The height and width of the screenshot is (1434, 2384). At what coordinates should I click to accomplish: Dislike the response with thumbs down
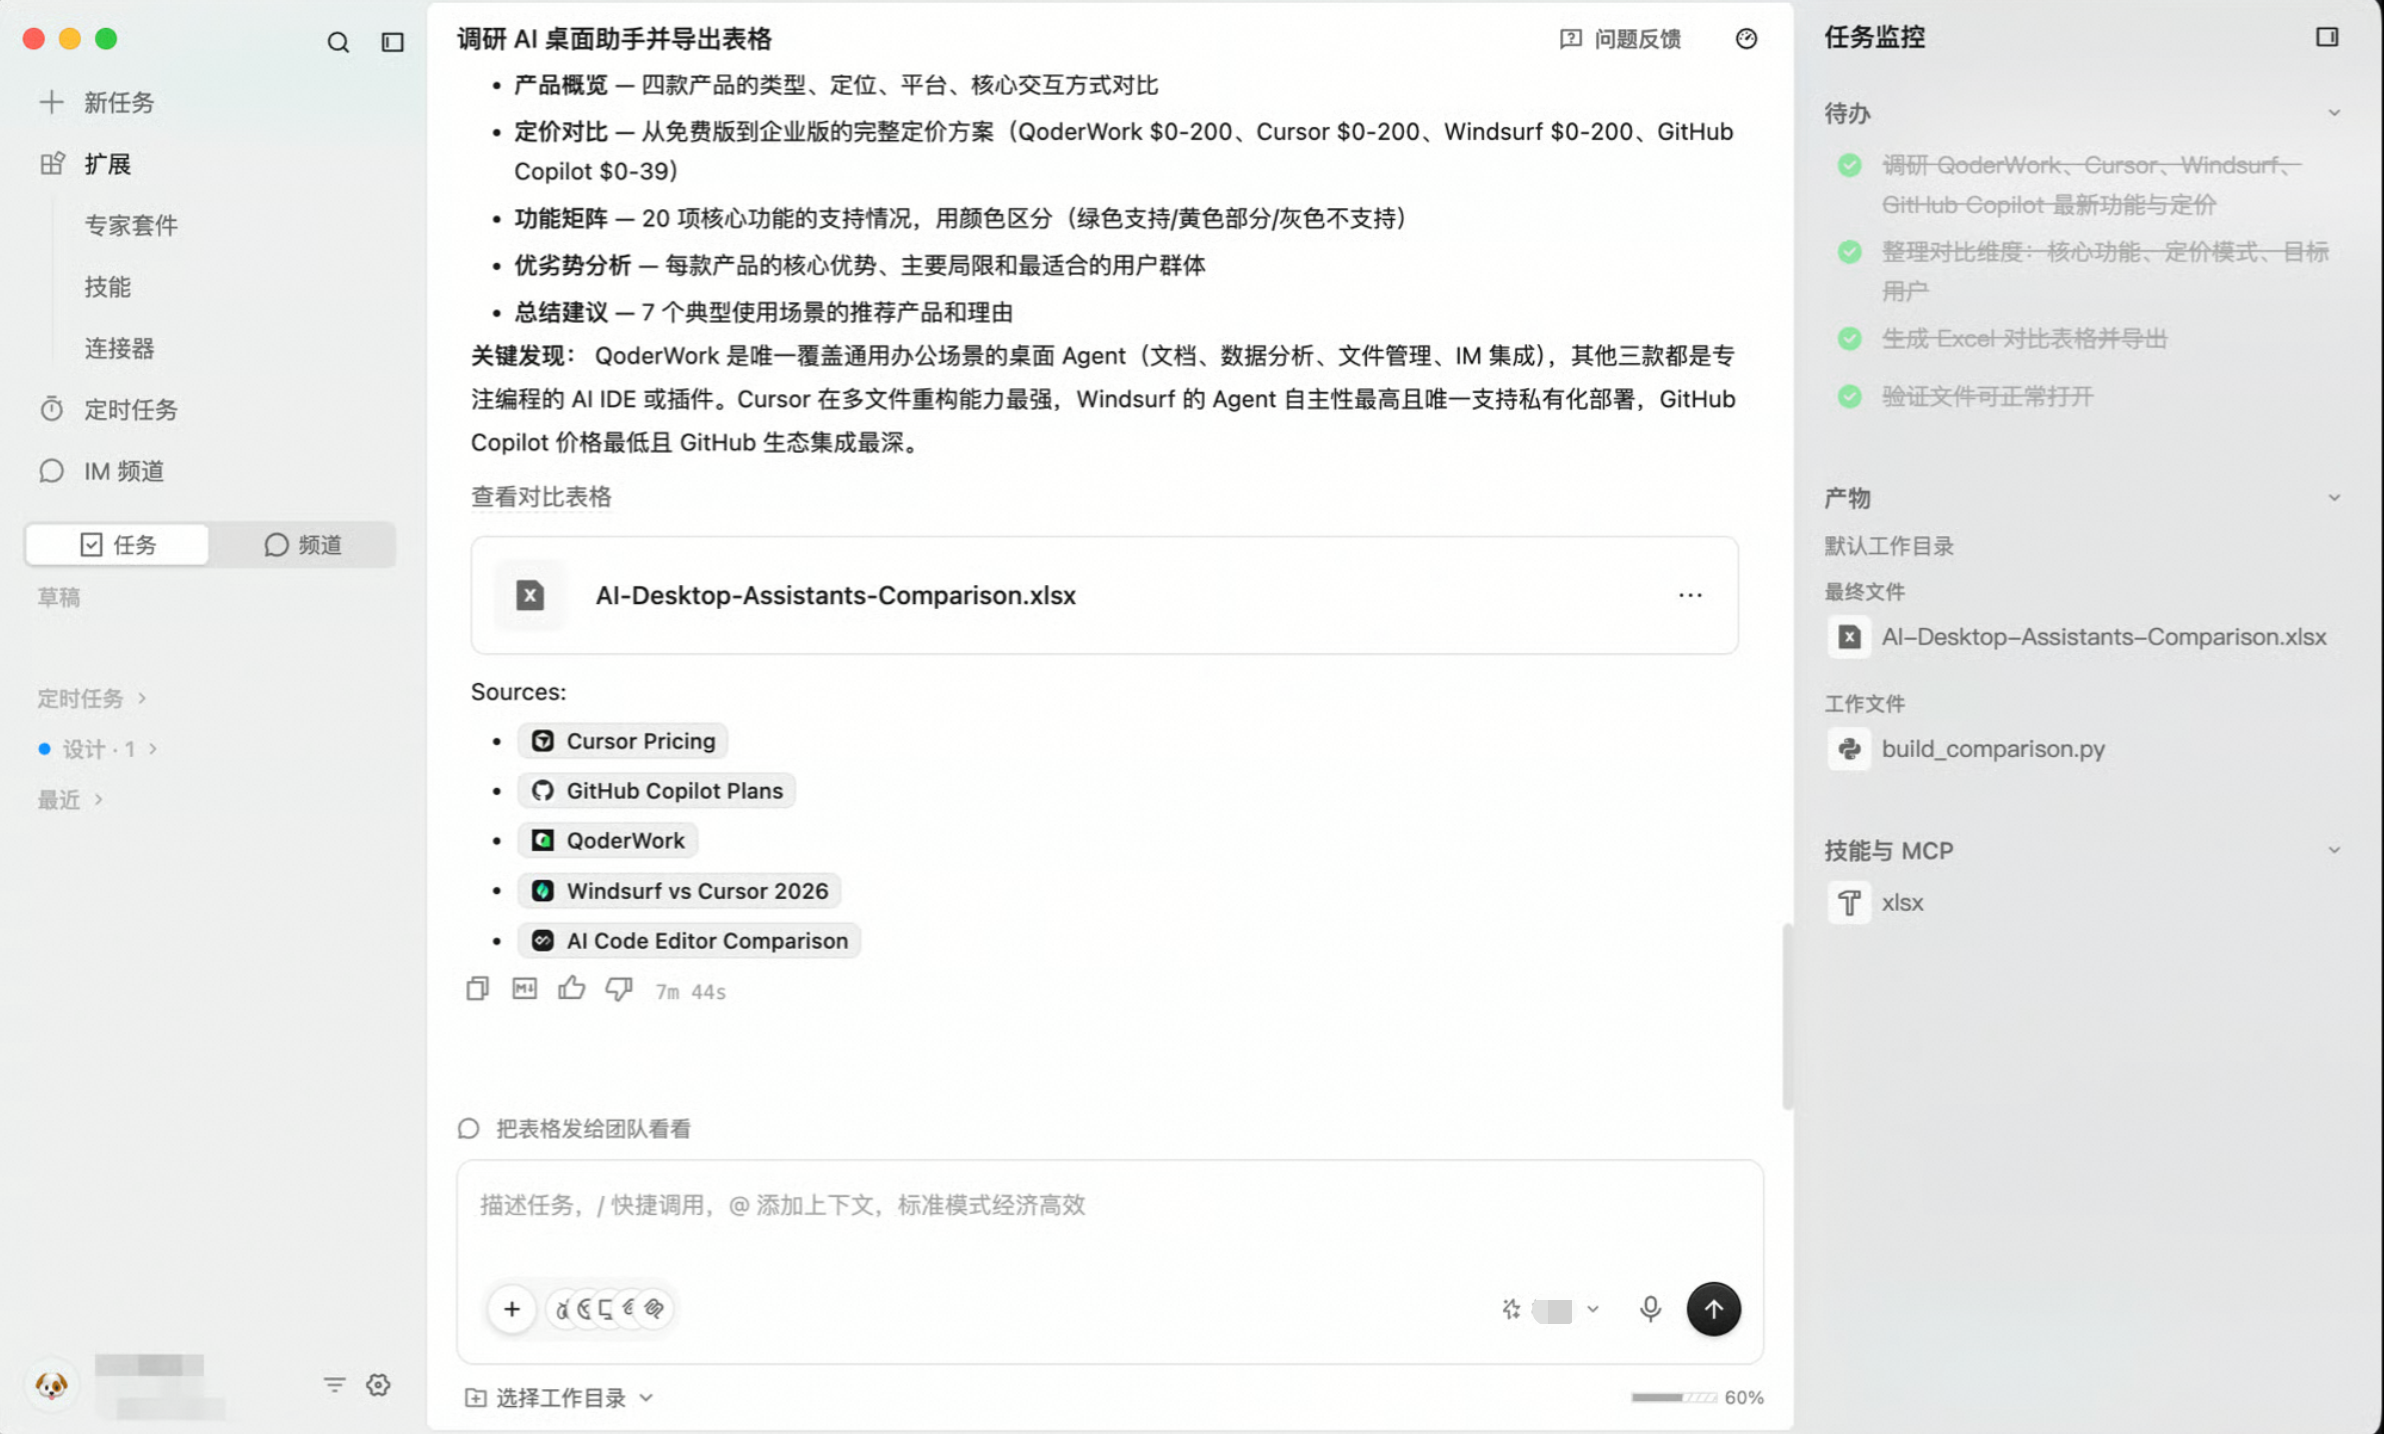[x=619, y=989]
